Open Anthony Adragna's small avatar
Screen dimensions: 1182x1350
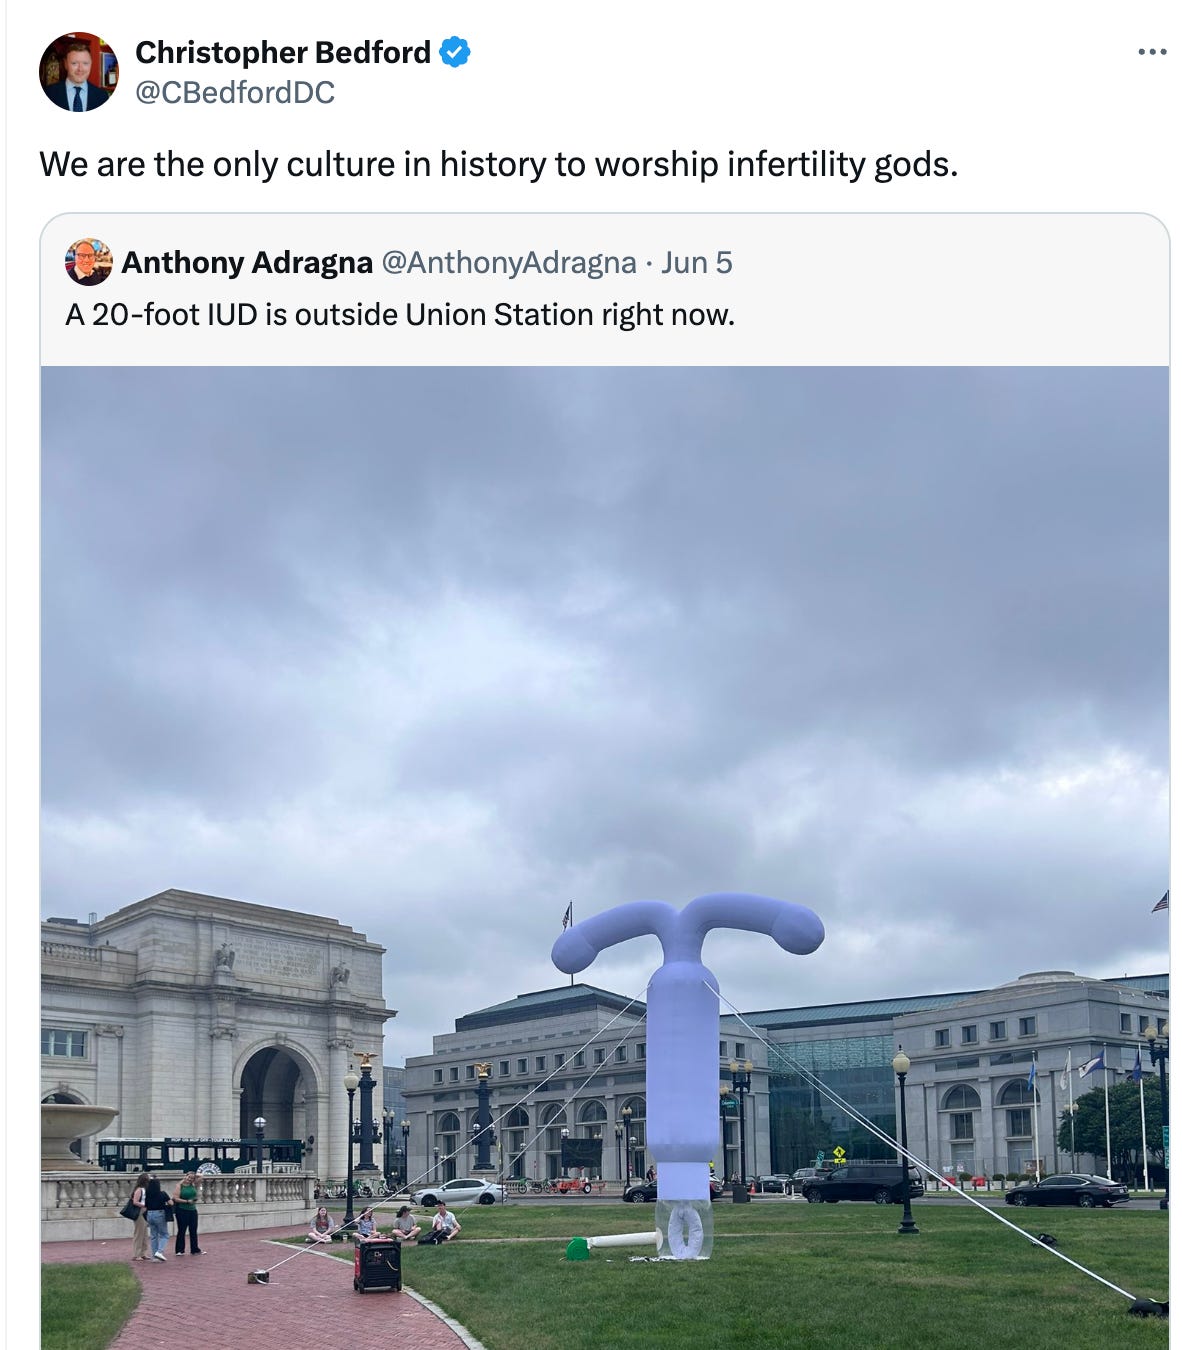click(88, 262)
